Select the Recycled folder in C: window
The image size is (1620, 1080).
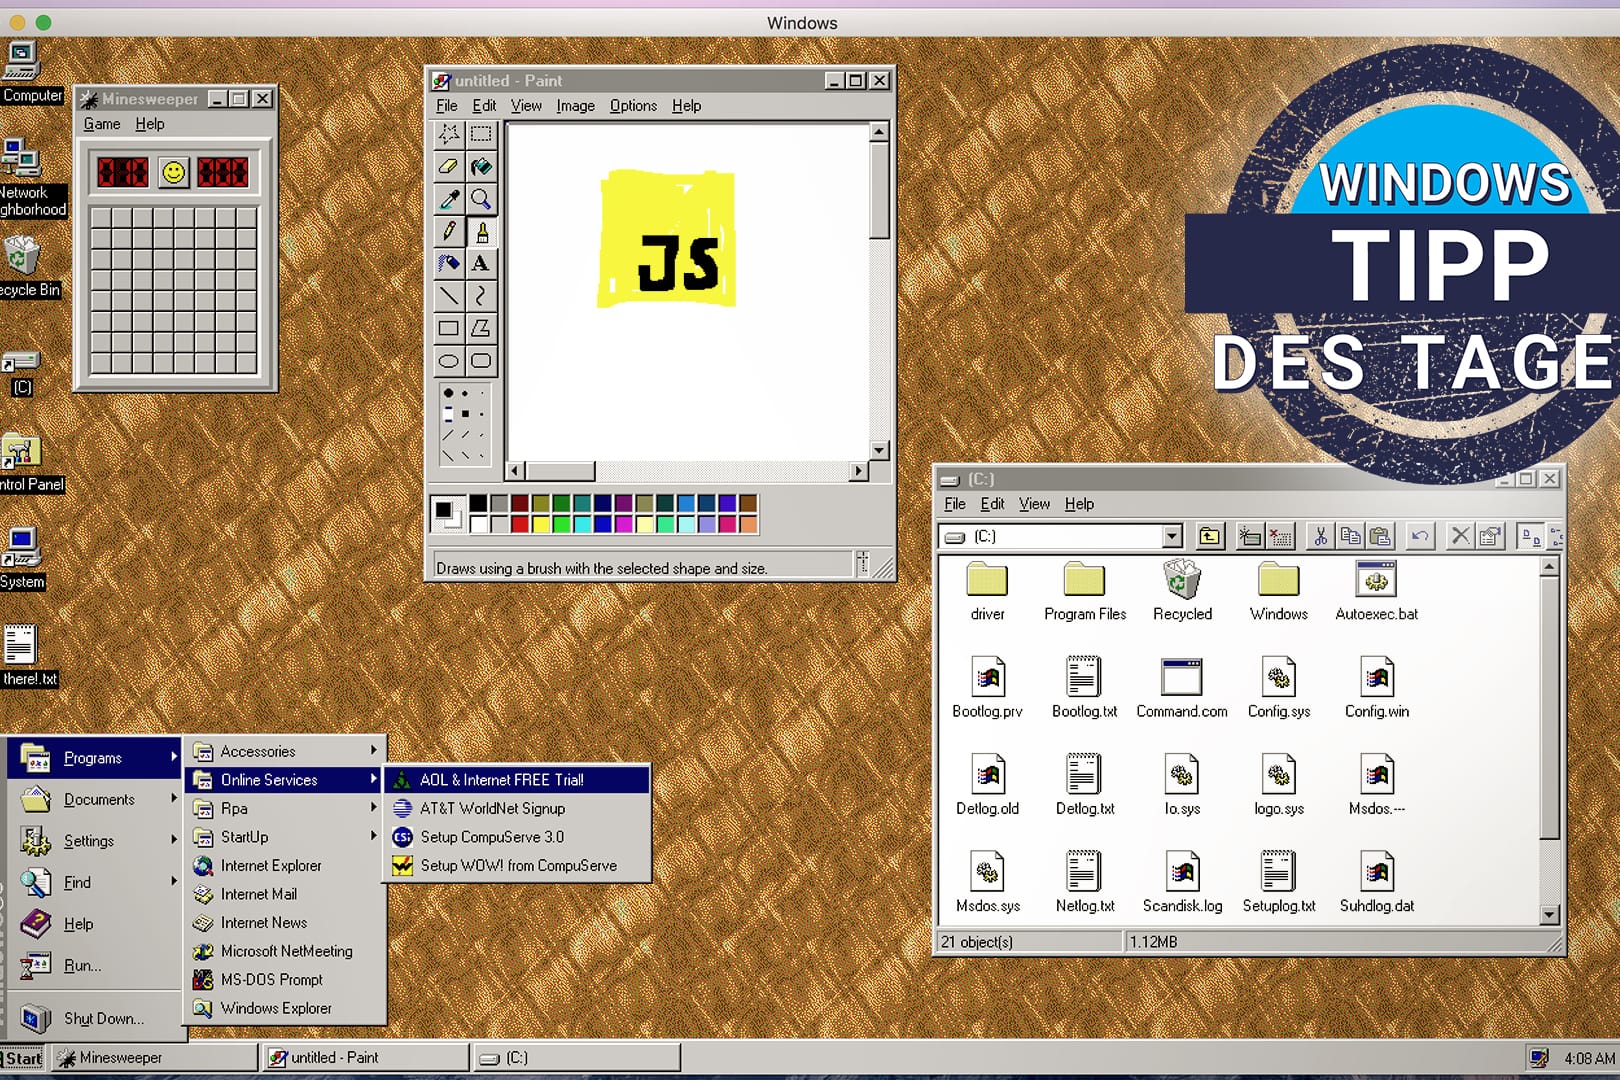1182,591
